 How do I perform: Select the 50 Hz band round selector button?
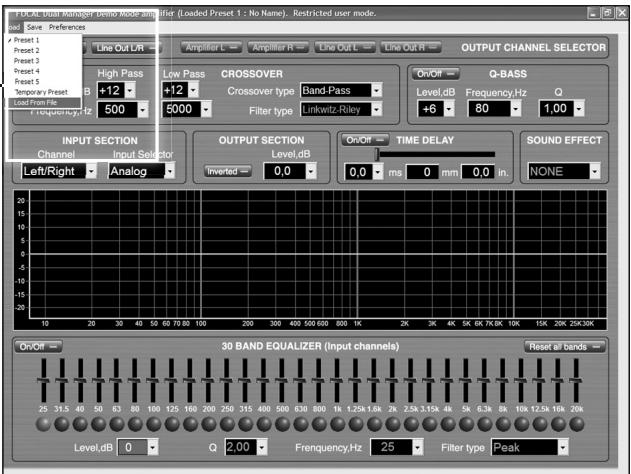tap(99, 424)
